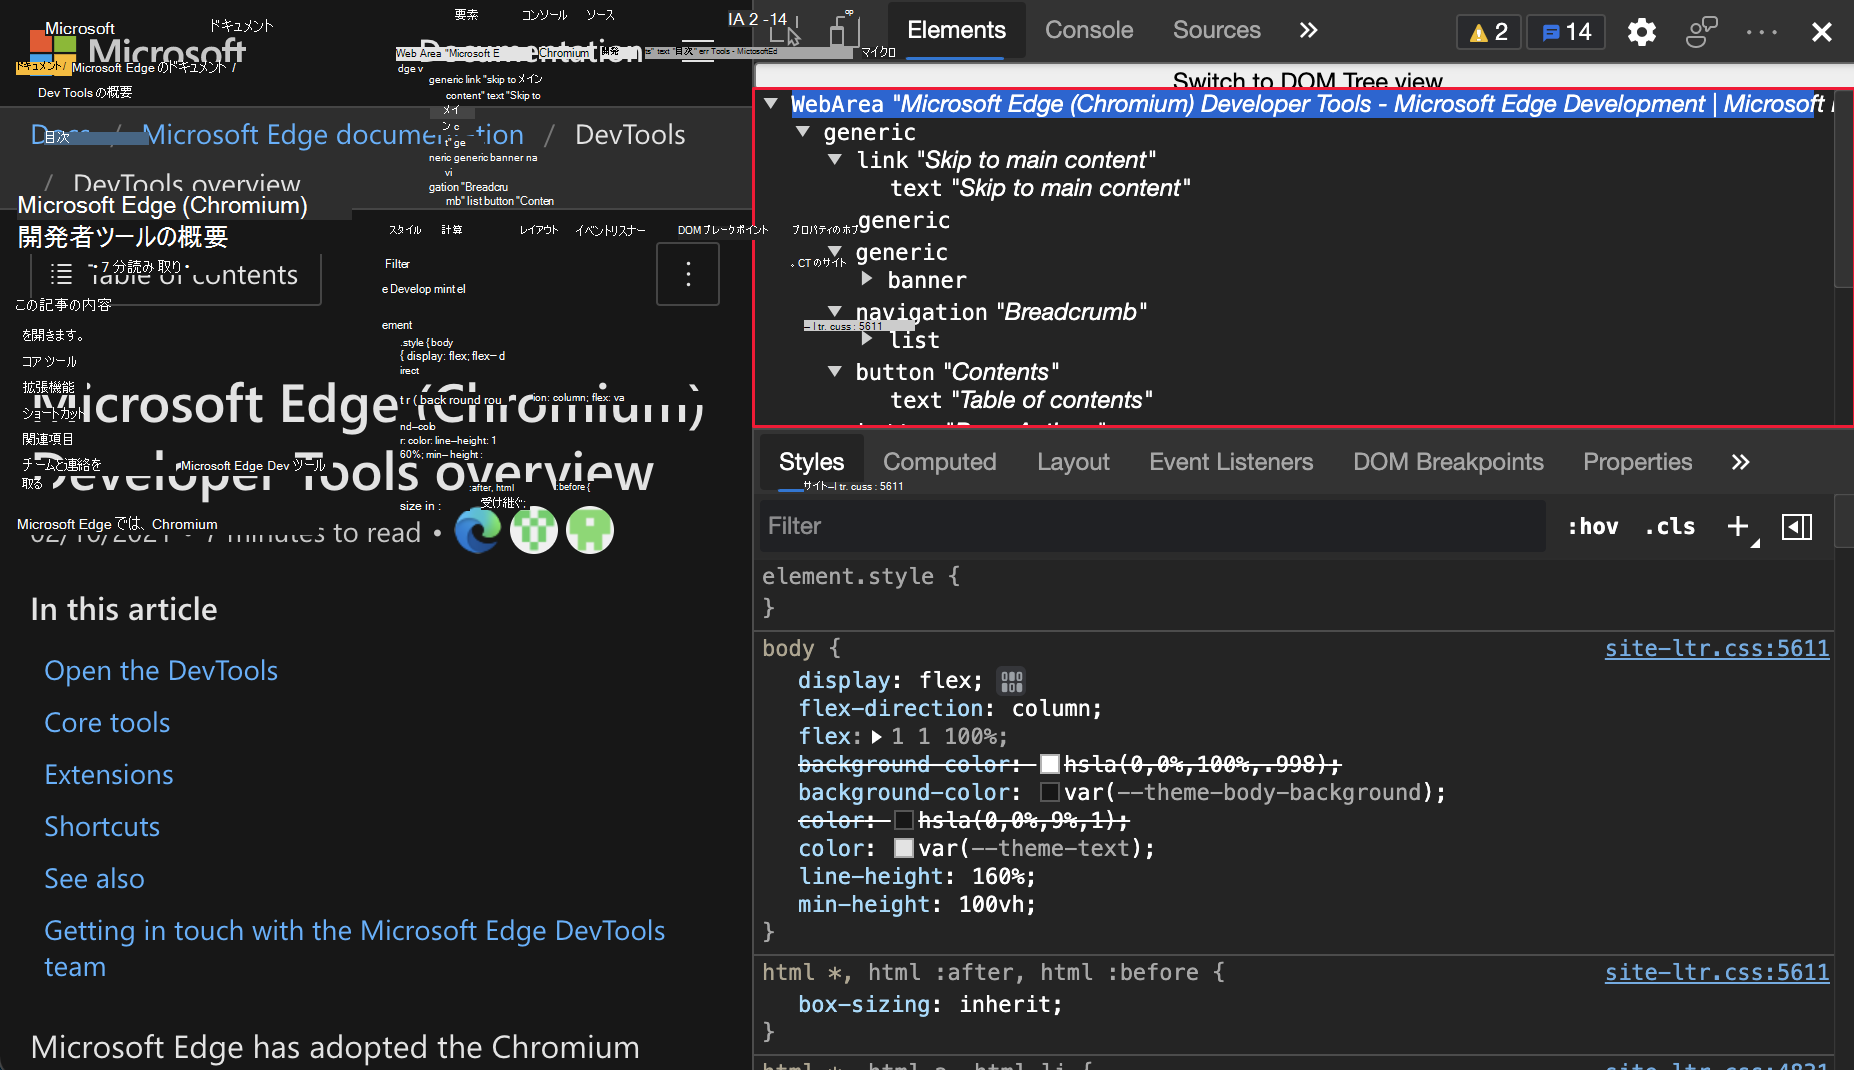This screenshot has height=1070, width=1854.
Task: Toggle device emulation mode icon
Action: pos(845,31)
